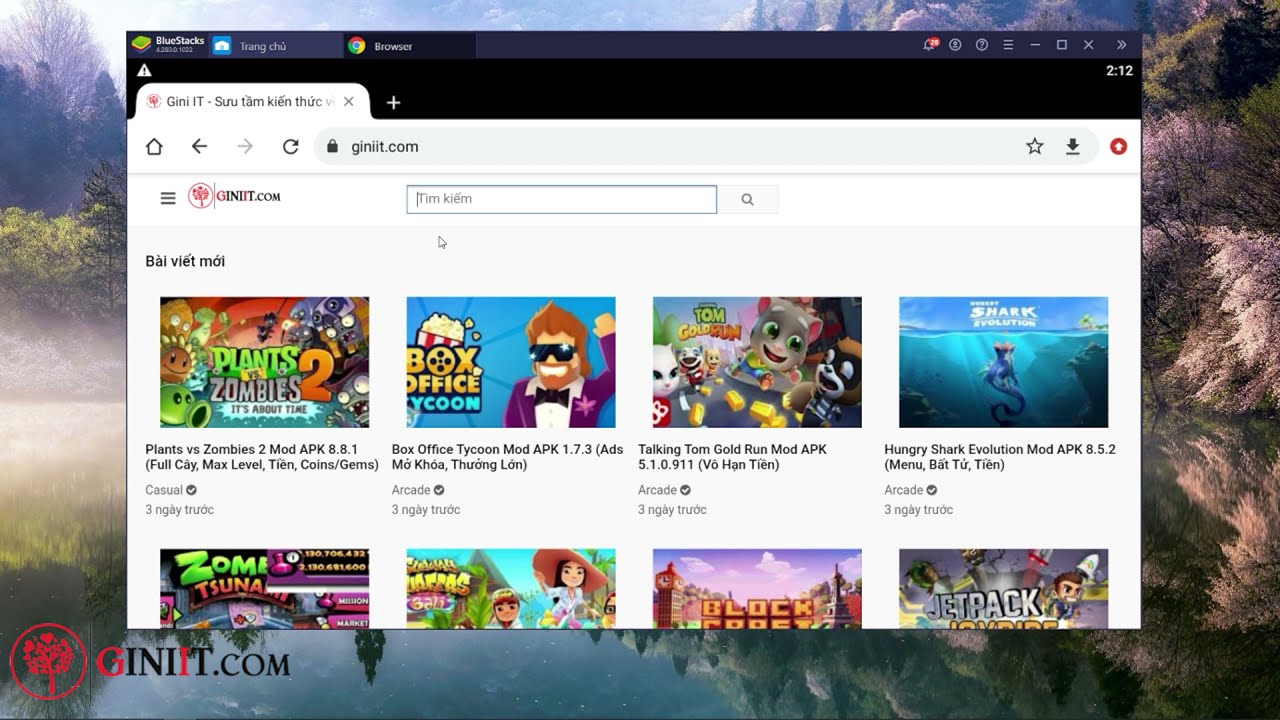Open BlueStacks help question mark icon
Screen dimensions: 1280x720
[982, 45]
